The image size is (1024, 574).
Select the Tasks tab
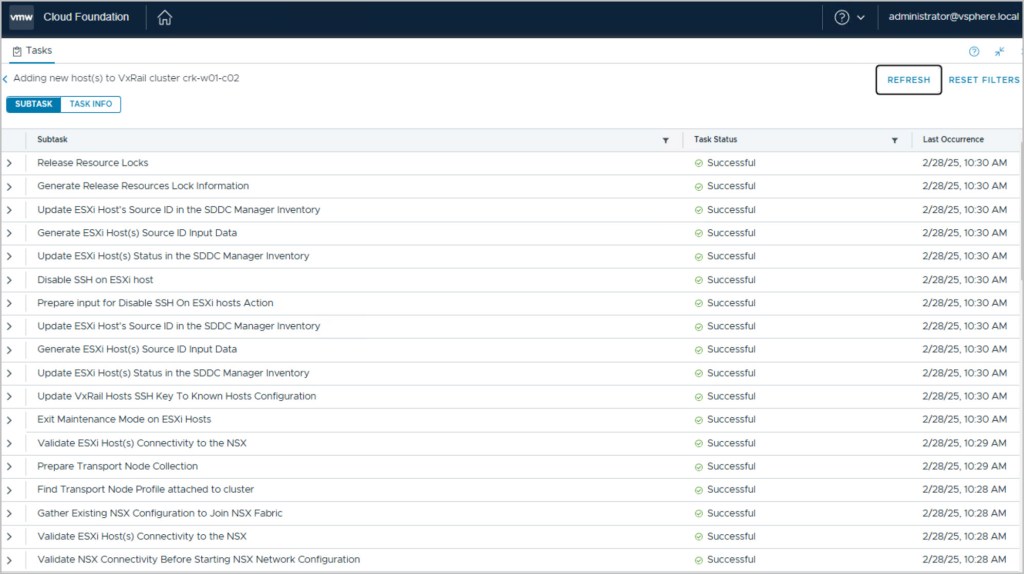[32, 51]
